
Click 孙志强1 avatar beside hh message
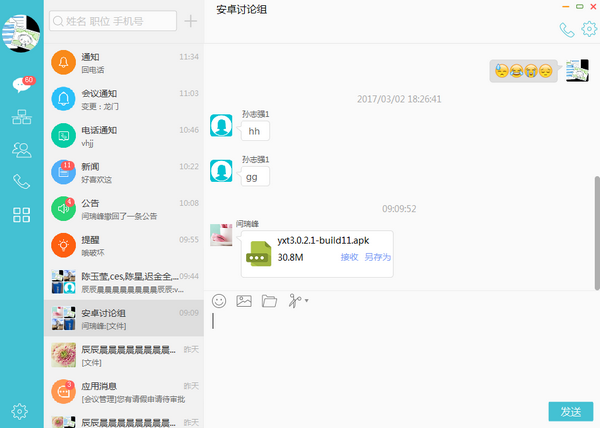pyautogui.click(x=221, y=125)
